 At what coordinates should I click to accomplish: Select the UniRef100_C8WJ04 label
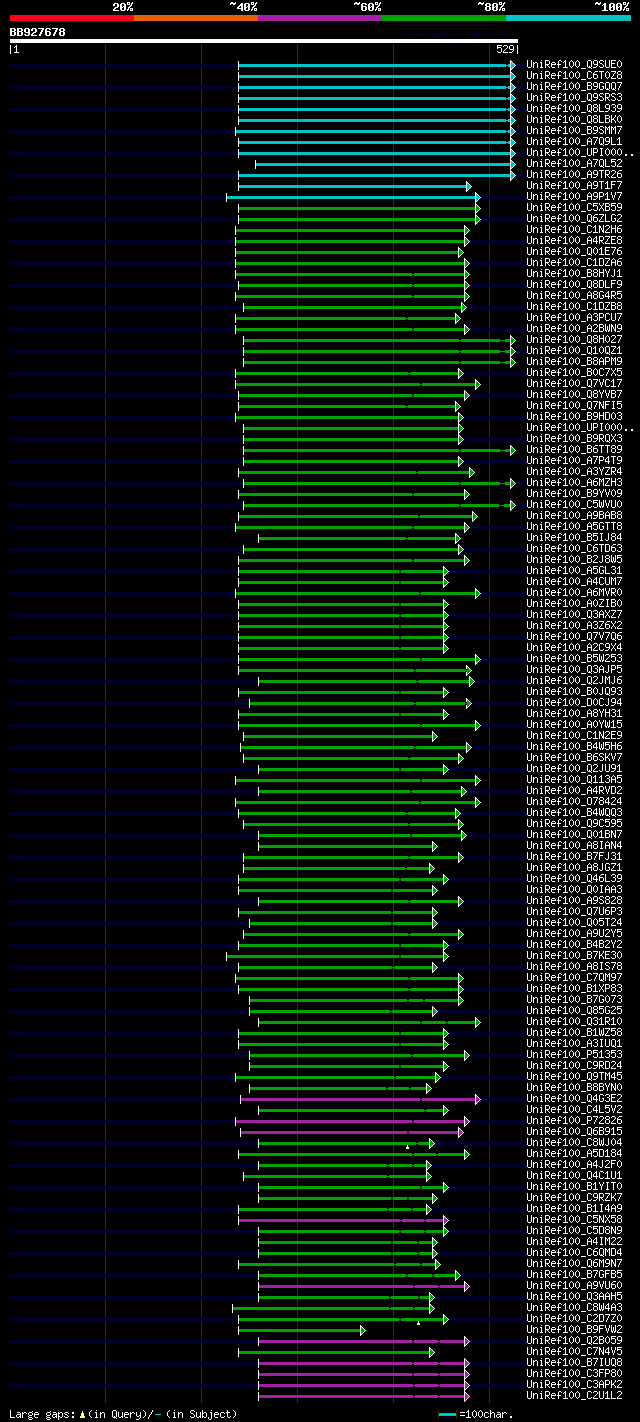[x=574, y=1143]
